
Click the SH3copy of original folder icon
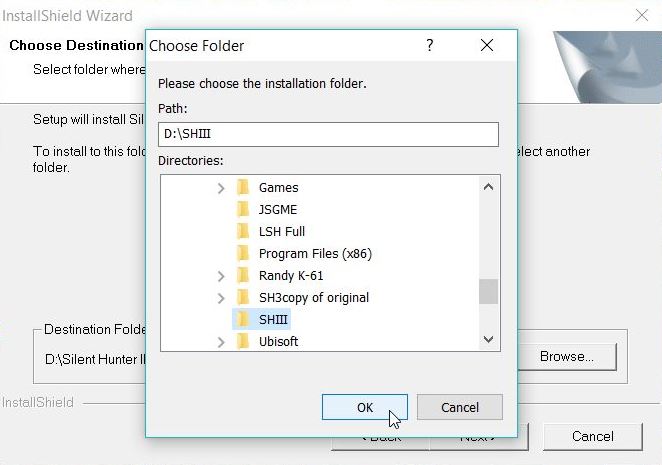pyautogui.click(x=243, y=297)
